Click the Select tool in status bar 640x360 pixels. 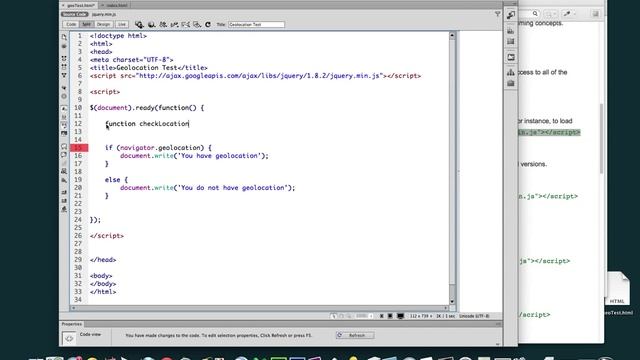click(333, 316)
